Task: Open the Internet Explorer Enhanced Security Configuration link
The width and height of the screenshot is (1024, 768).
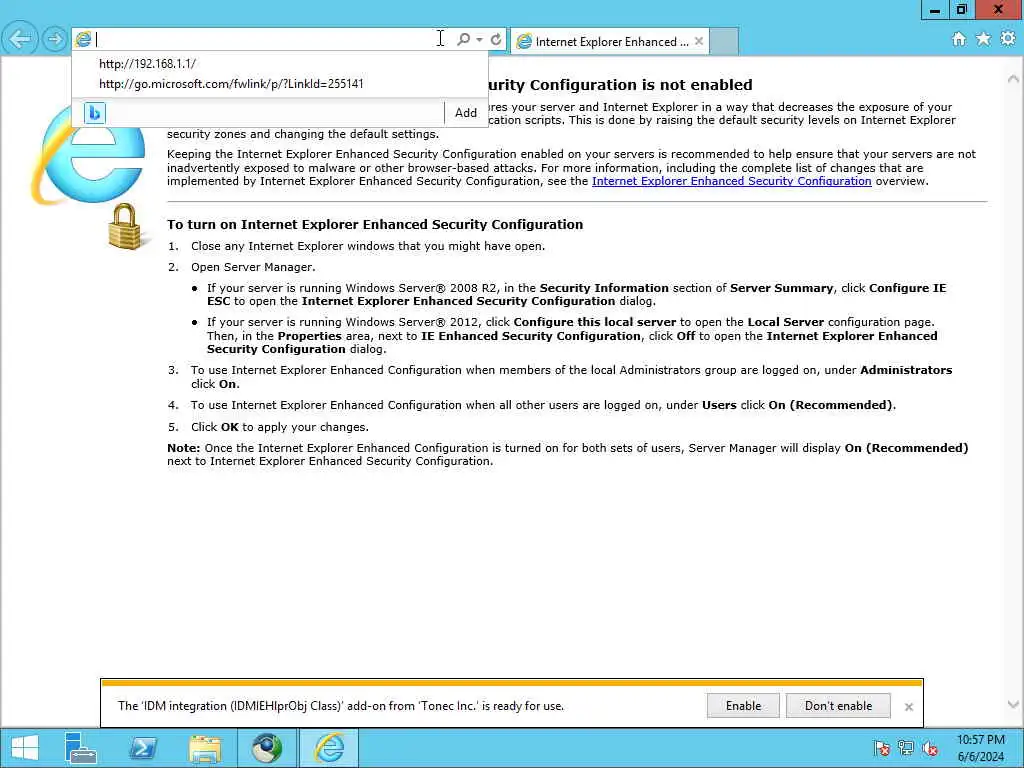Action: (731, 181)
